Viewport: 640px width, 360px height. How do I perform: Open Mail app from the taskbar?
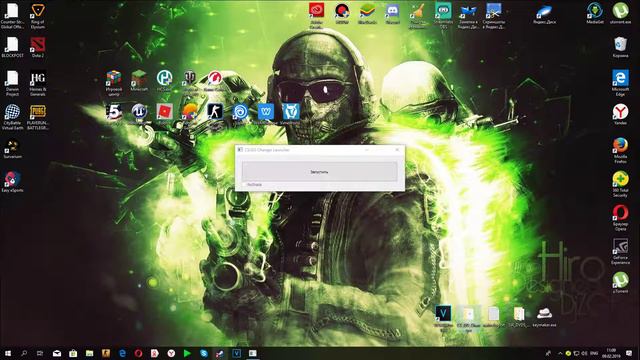(57, 353)
